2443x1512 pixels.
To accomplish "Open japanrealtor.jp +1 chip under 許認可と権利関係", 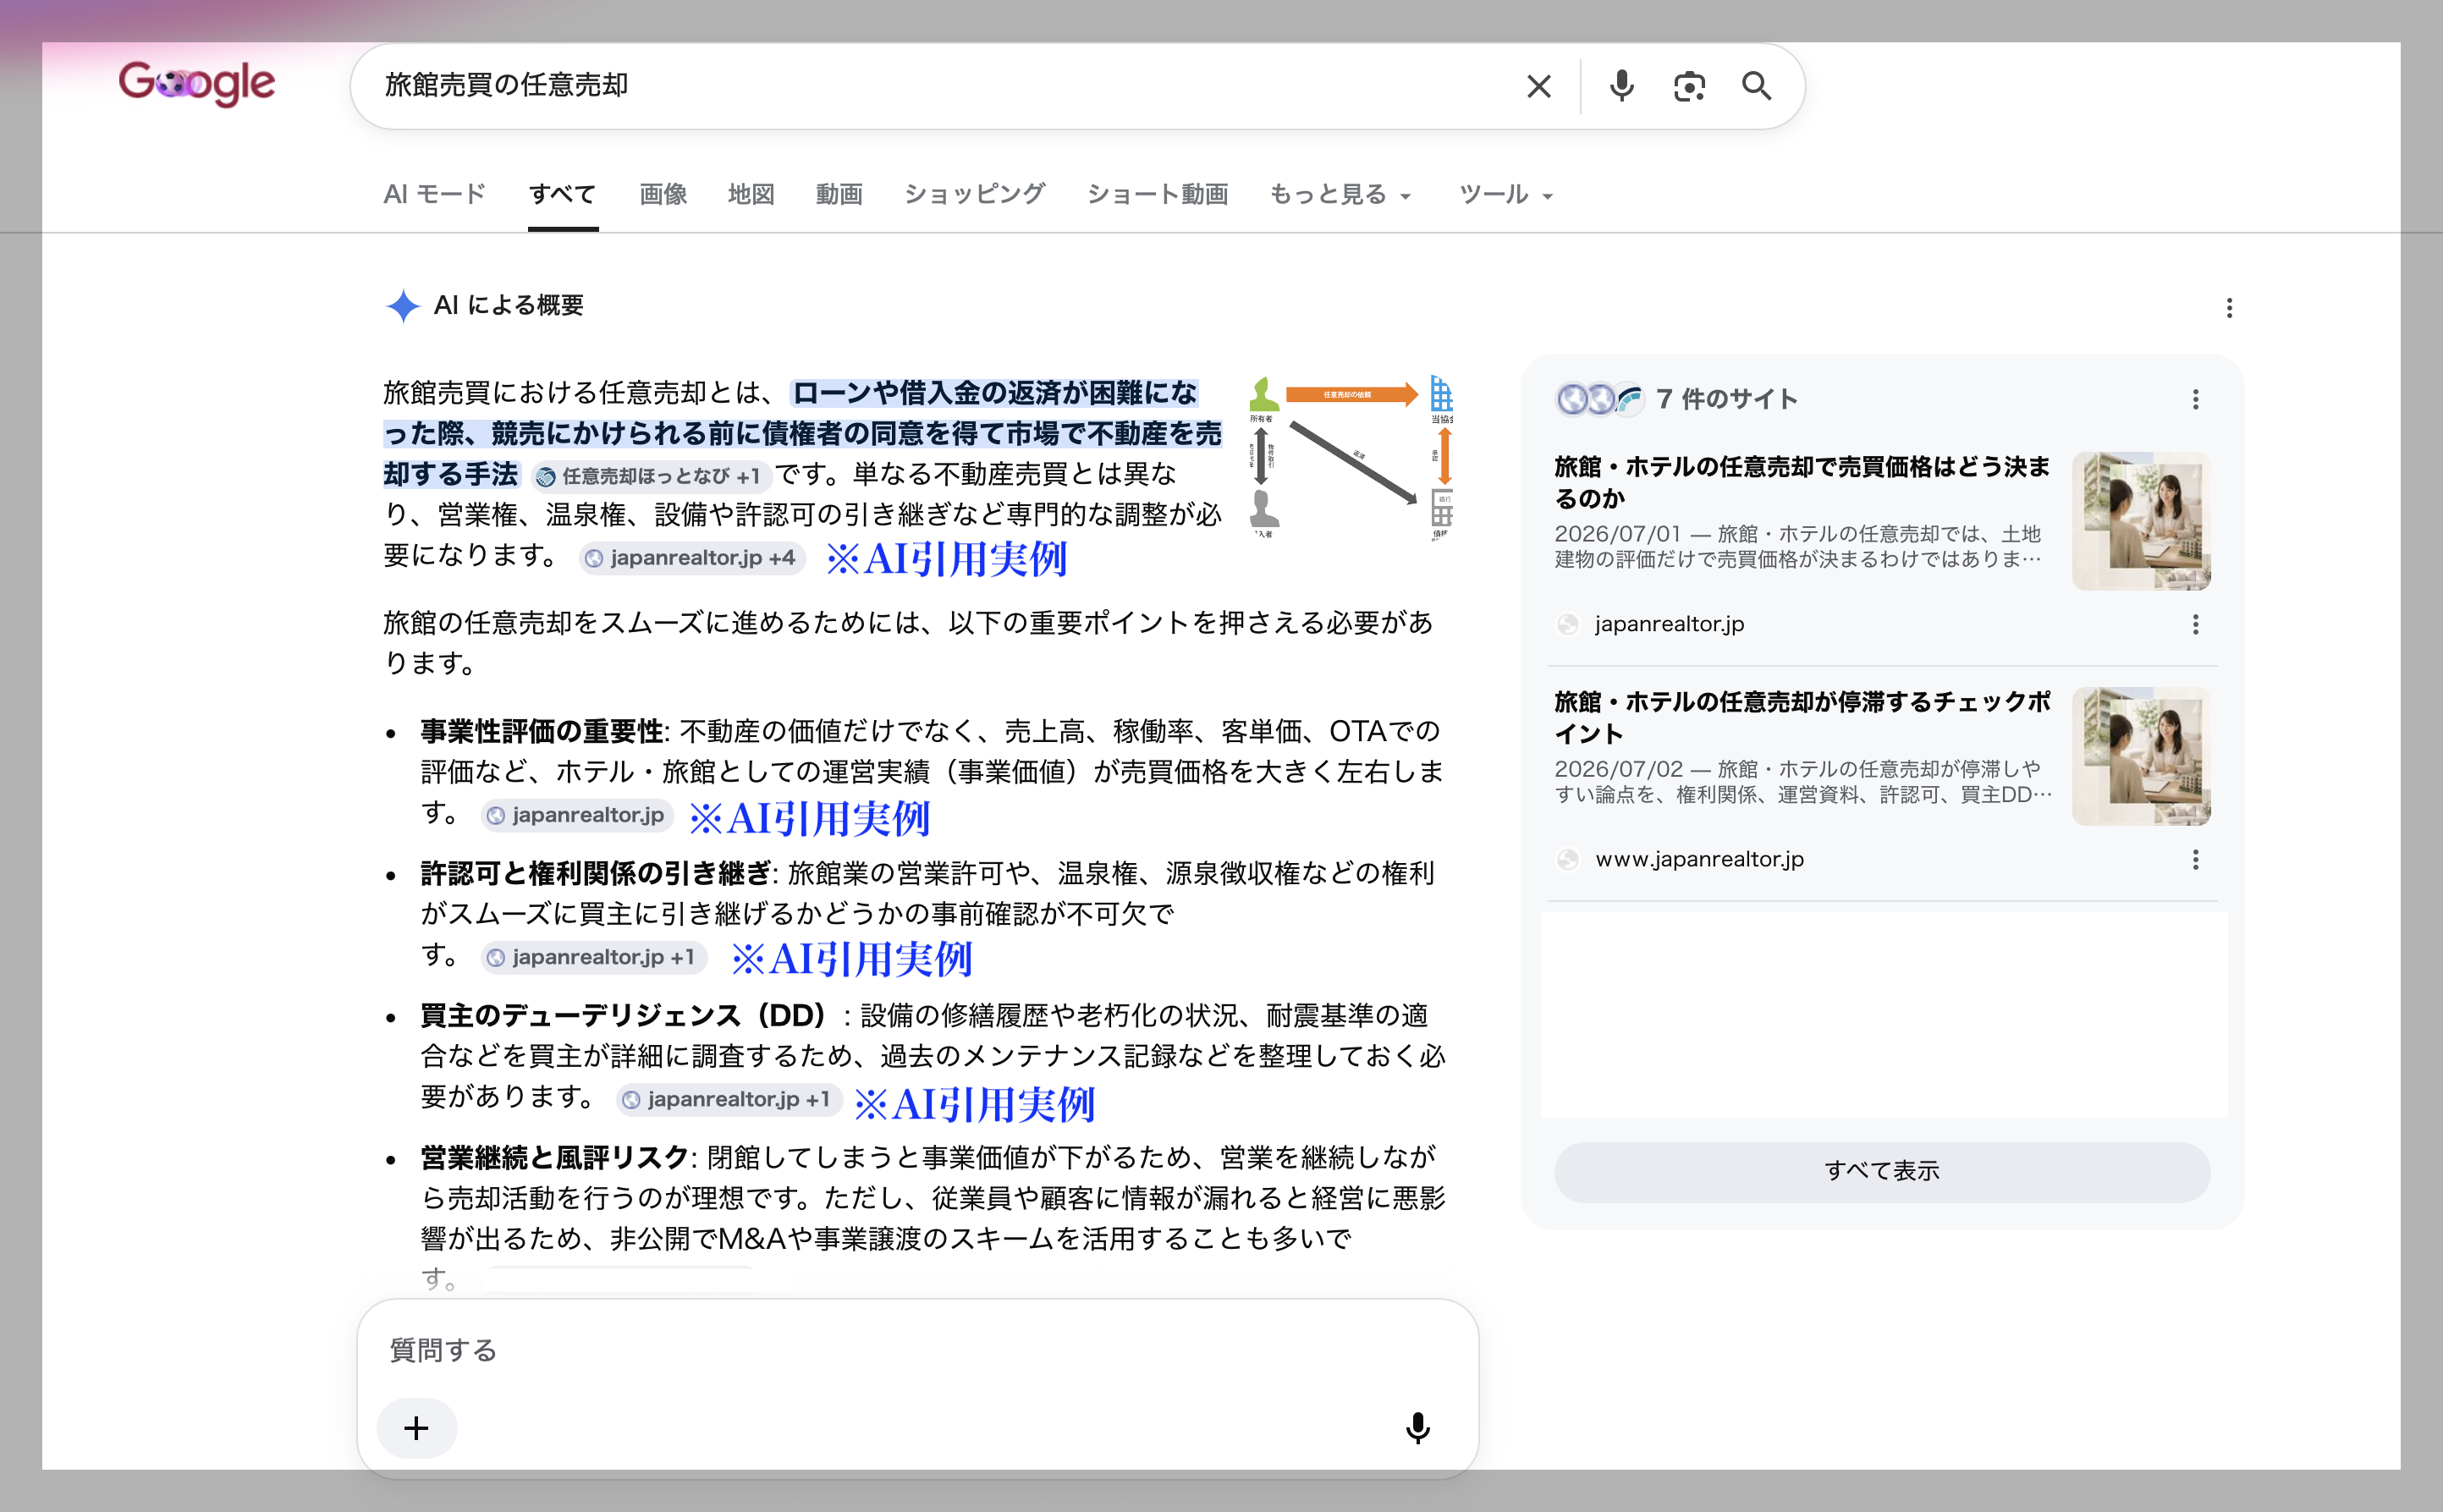I will 592,957.
